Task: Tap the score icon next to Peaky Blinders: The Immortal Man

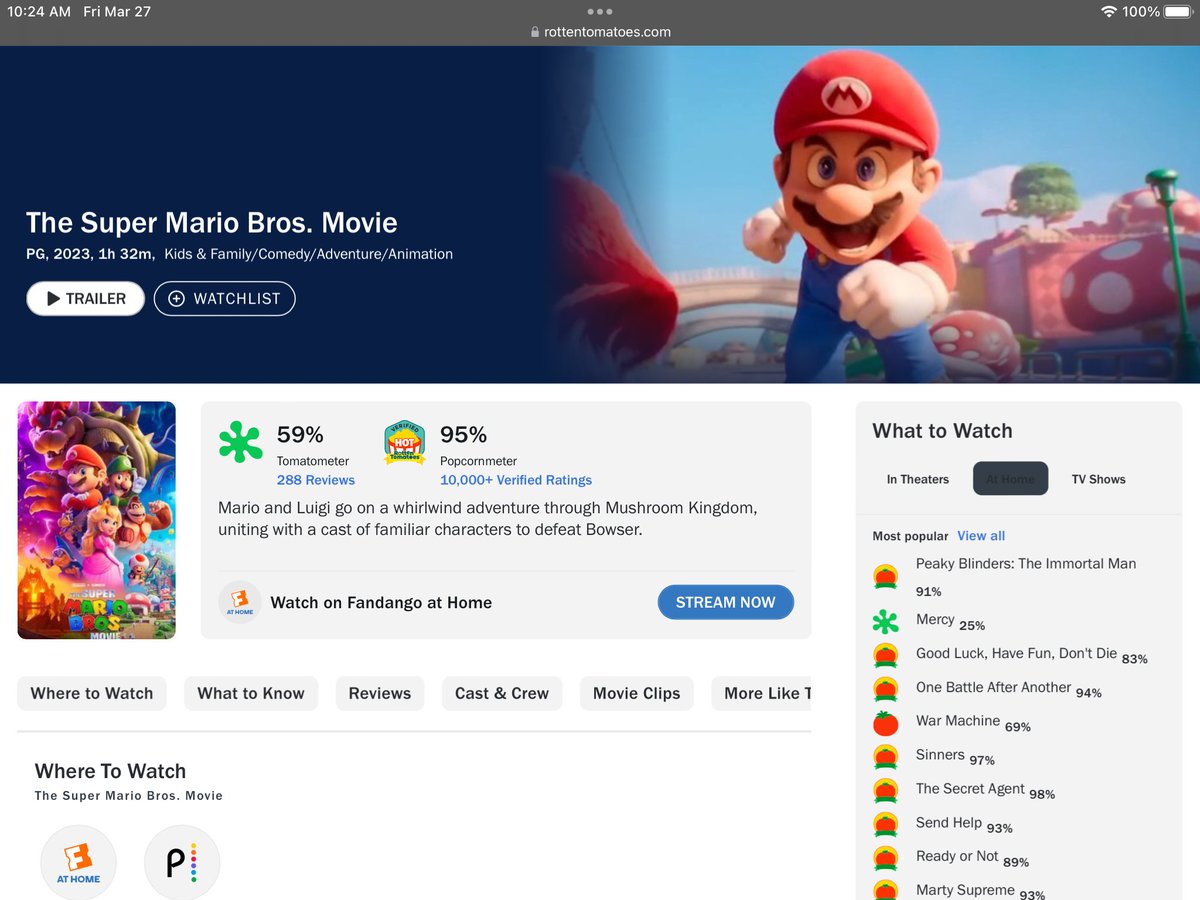Action: point(885,577)
